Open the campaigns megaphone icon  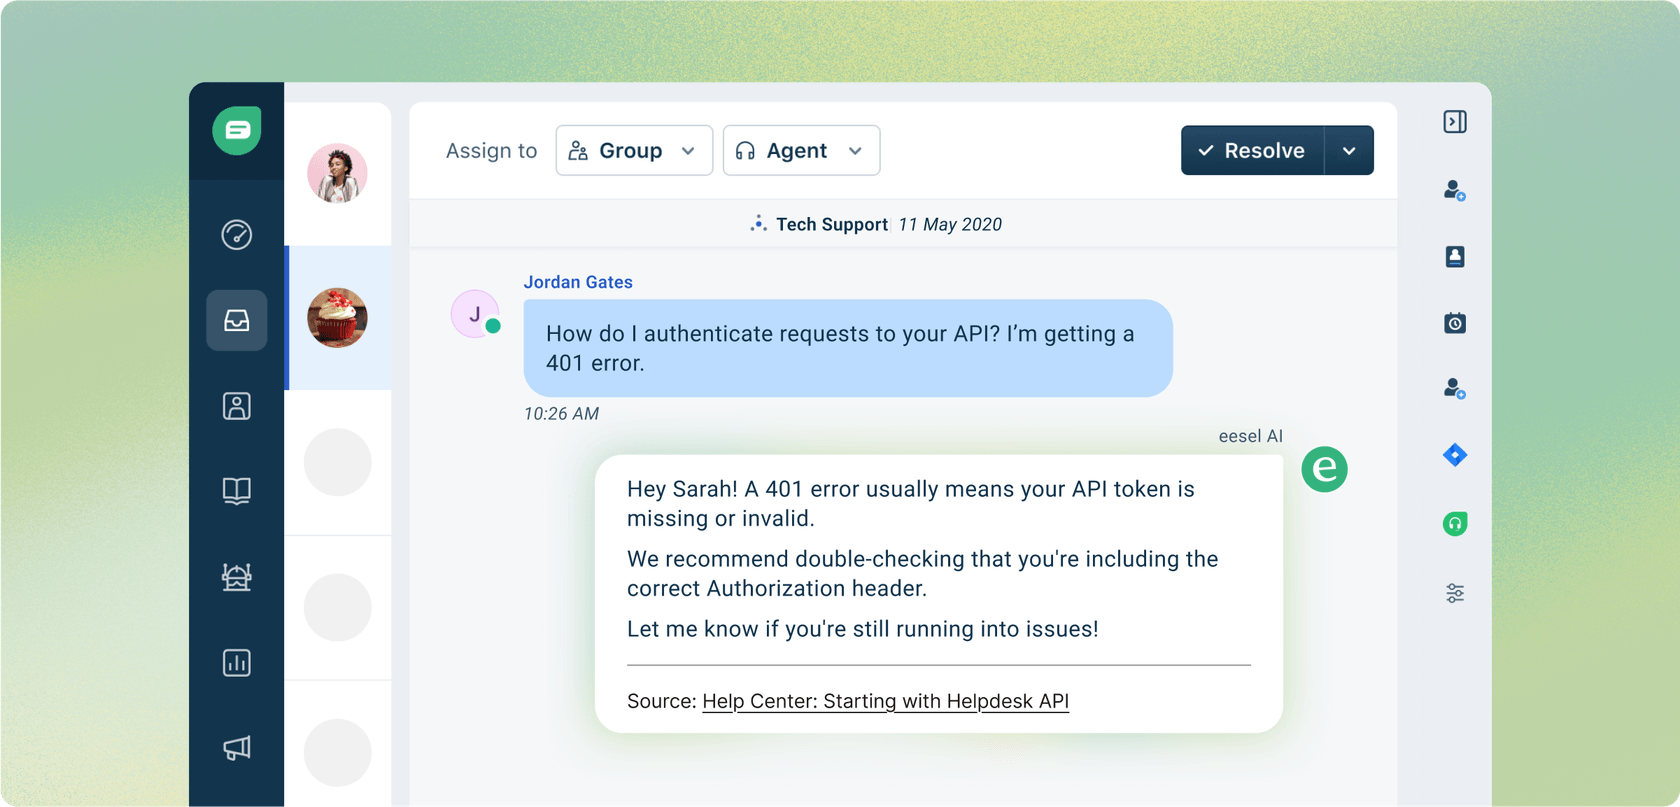[237, 748]
